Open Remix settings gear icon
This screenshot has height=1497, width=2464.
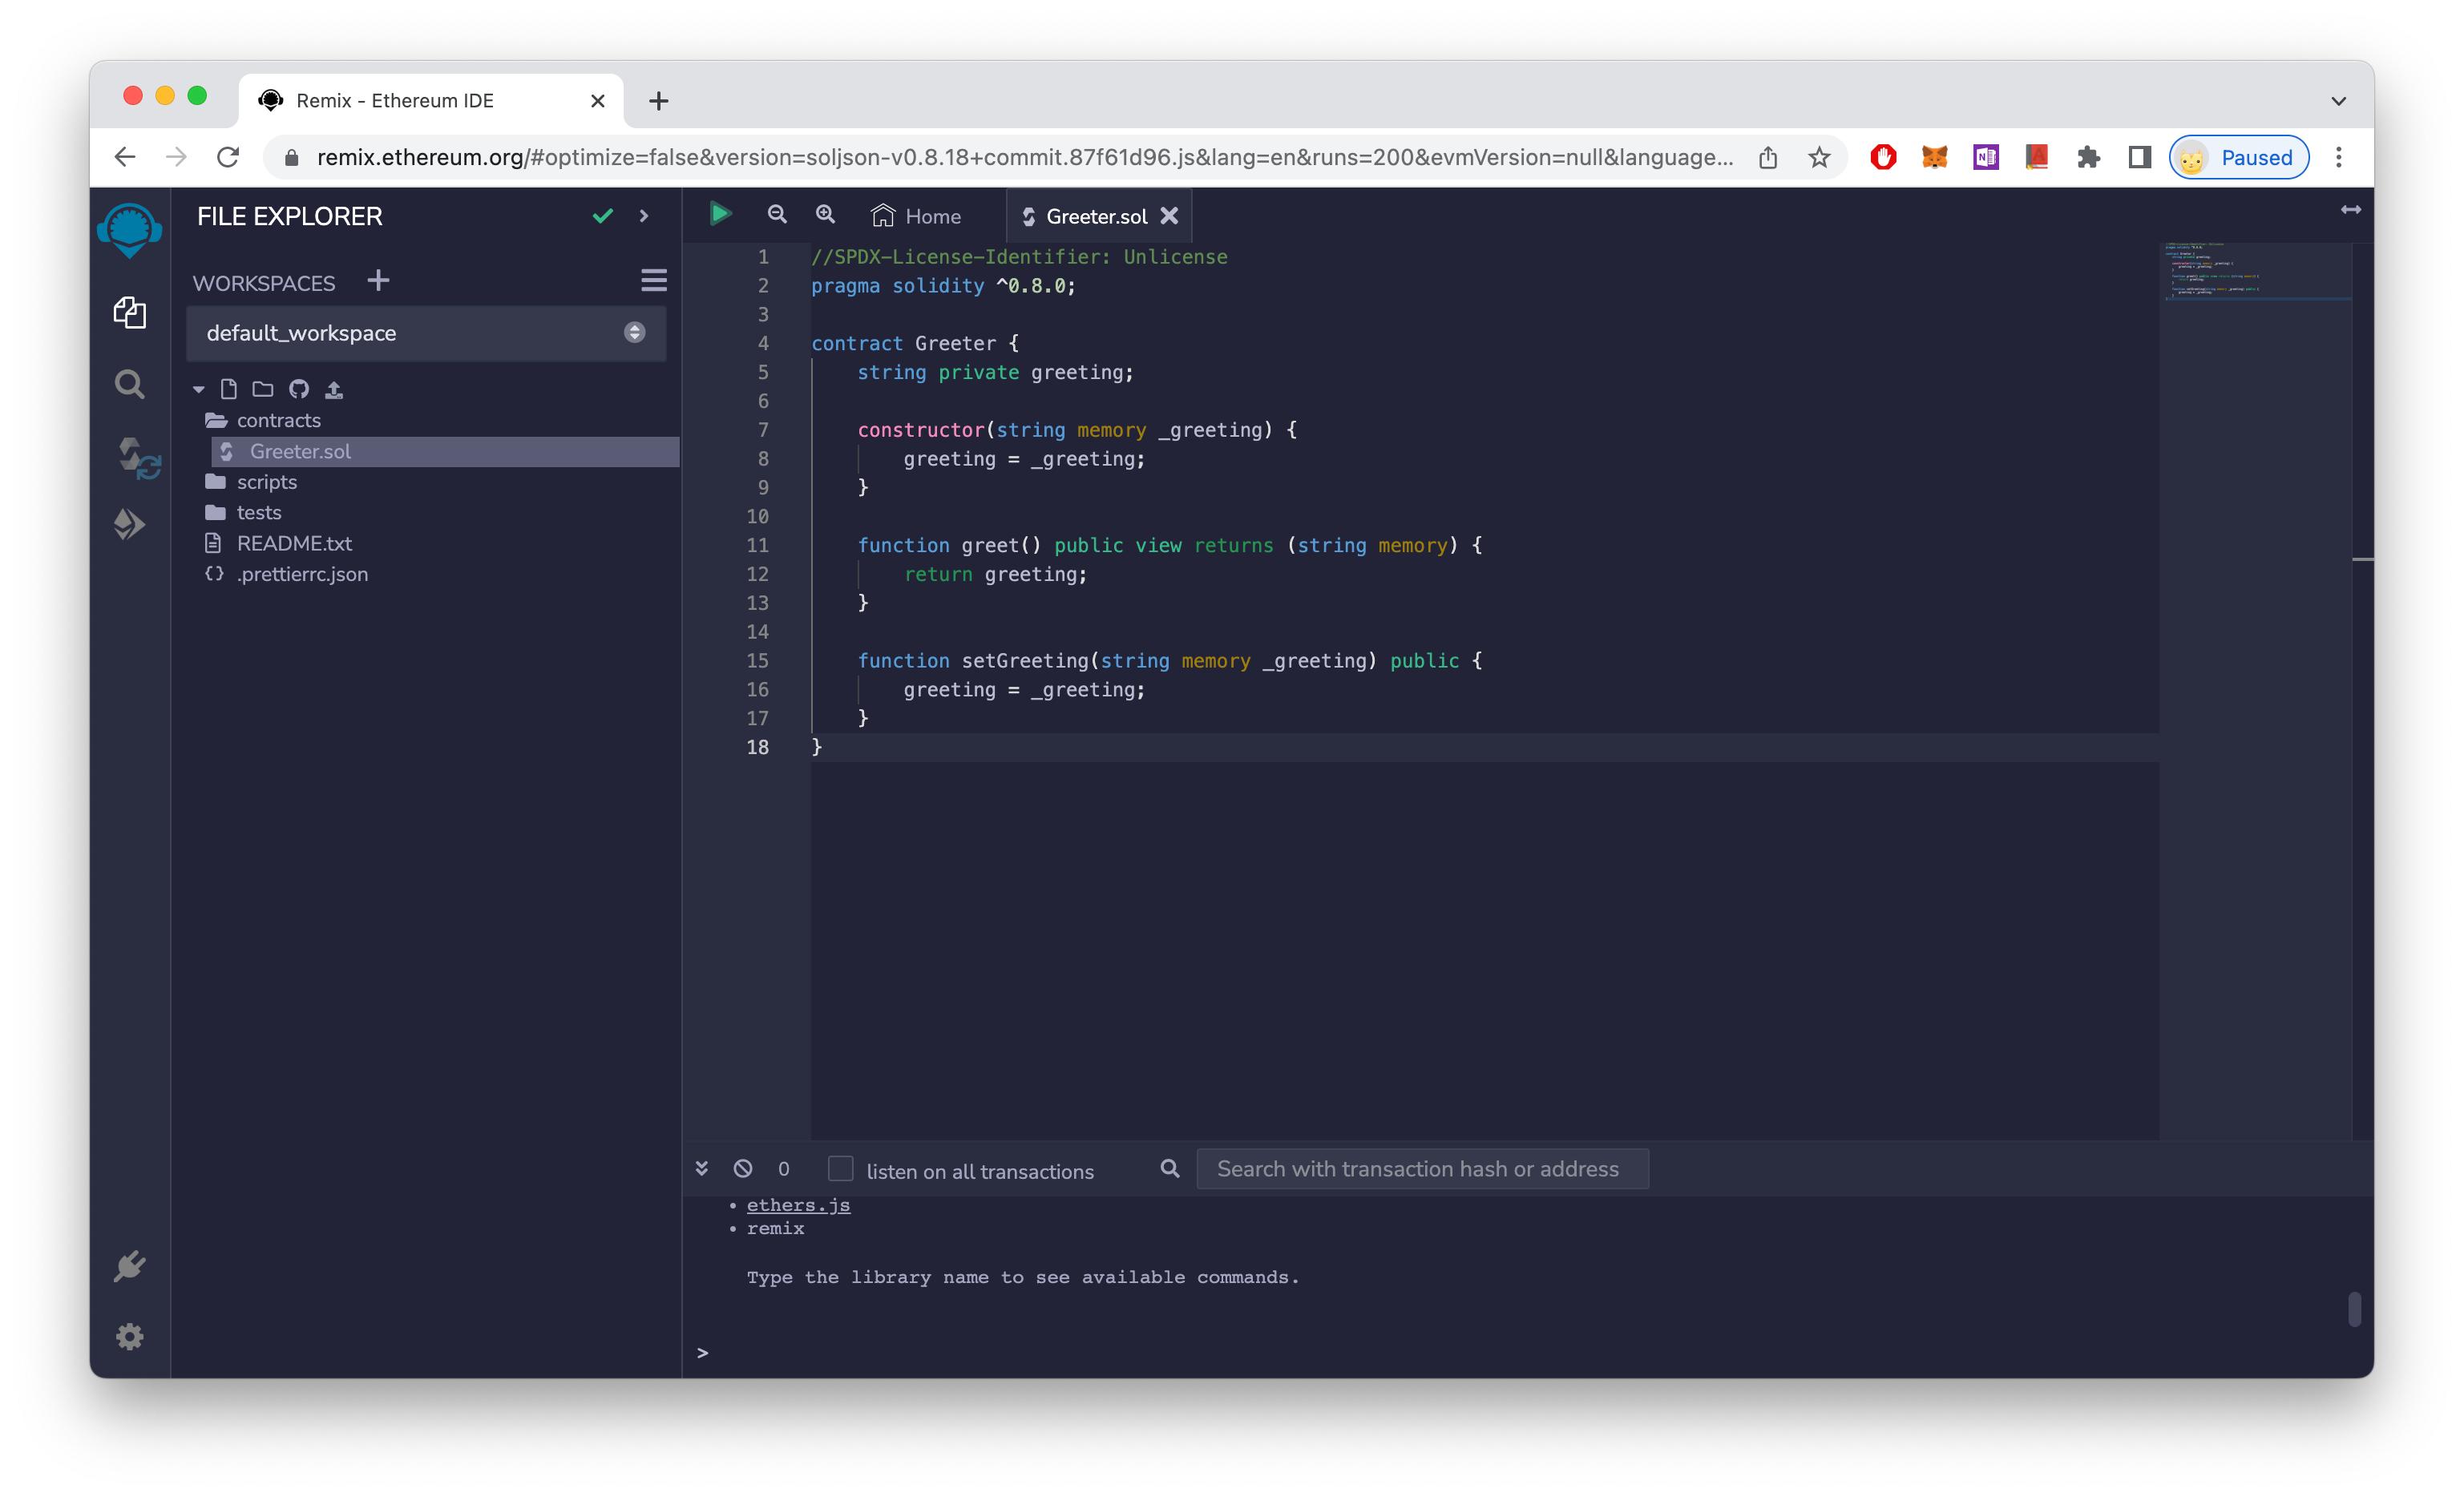click(130, 1337)
